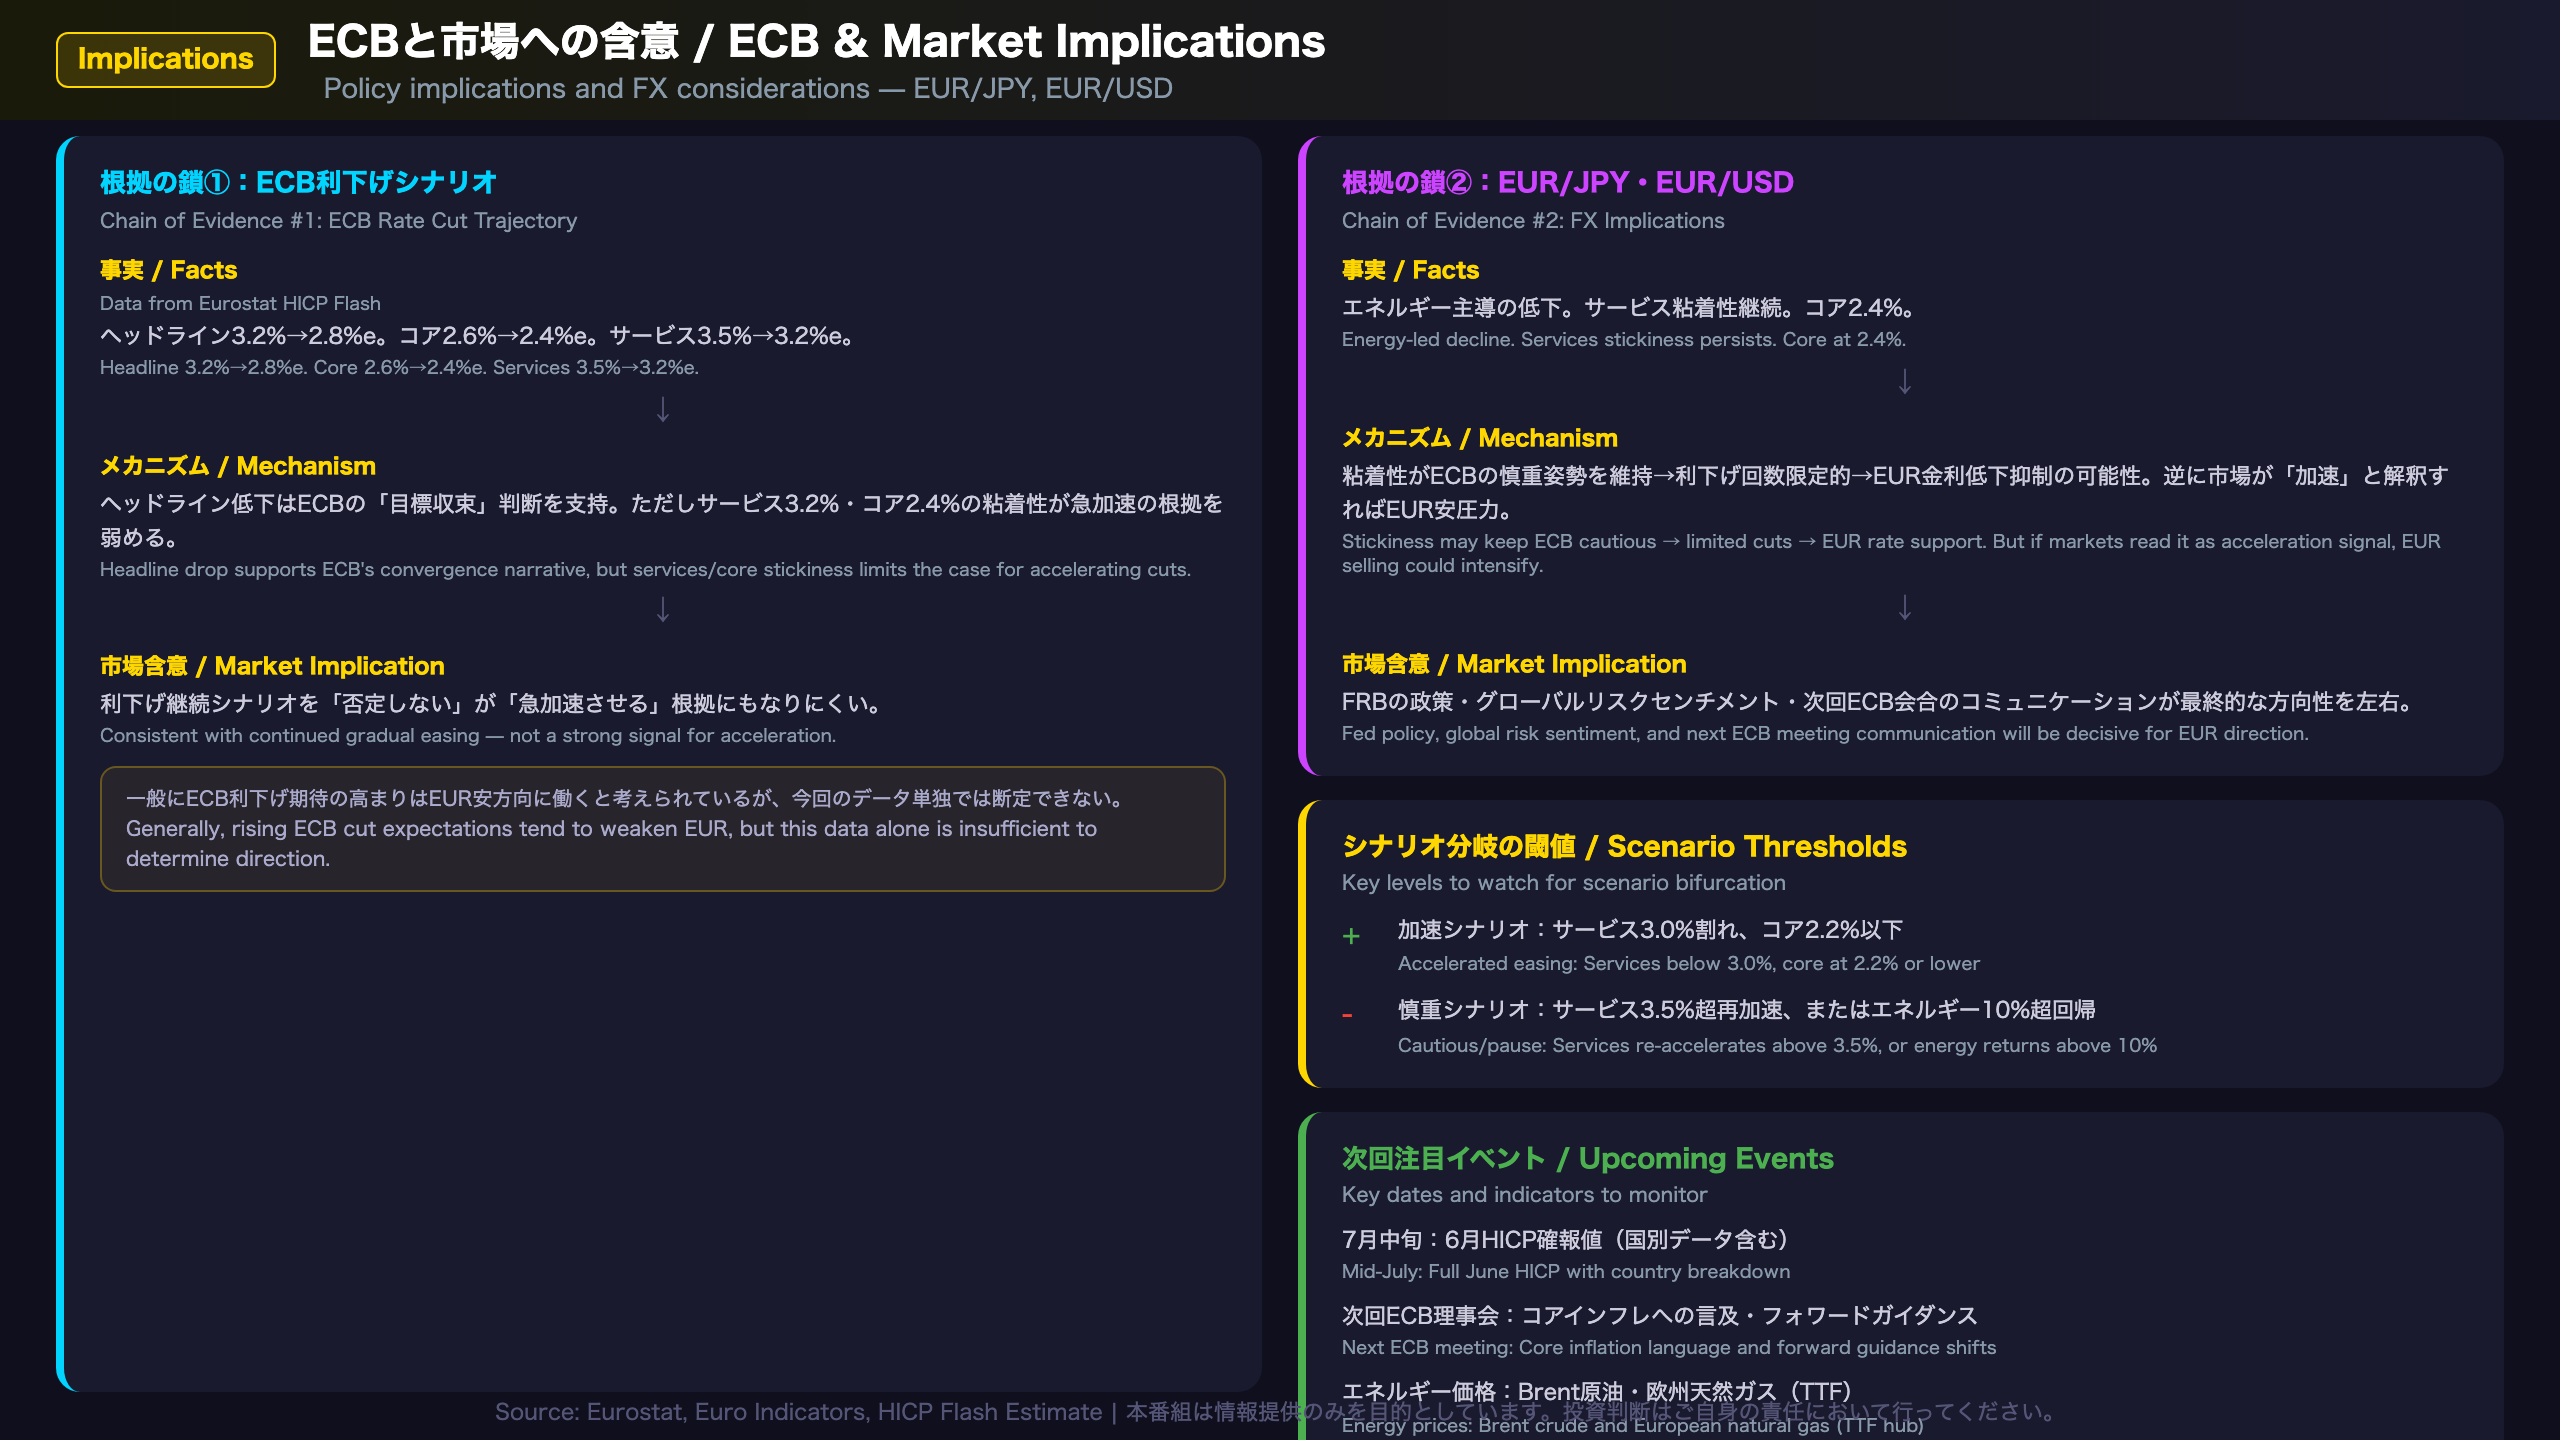Click 'Next ECB meeting: Core inflation language' line
This screenshot has height=1440, width=2560.
pos(1669,1348)
